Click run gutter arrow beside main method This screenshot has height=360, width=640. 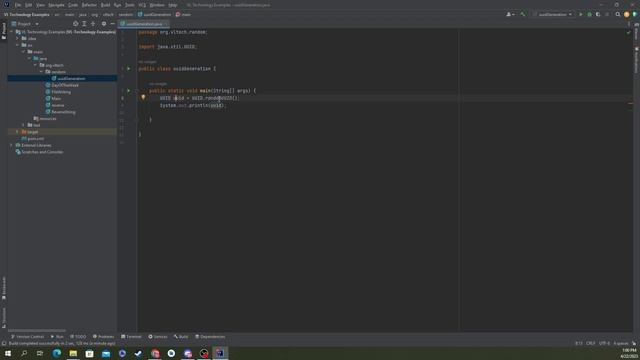coord(129,91)
